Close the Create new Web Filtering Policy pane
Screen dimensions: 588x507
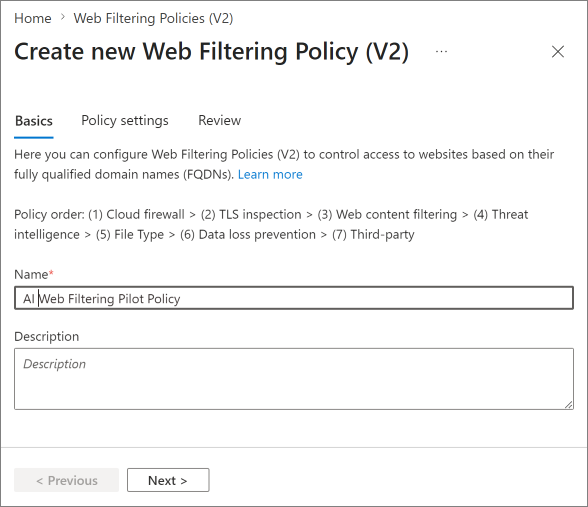point(558,51)
